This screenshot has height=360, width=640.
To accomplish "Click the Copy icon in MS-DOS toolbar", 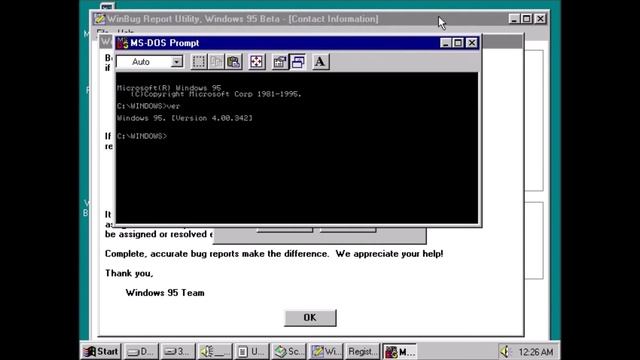I will [x=216, y=62].
